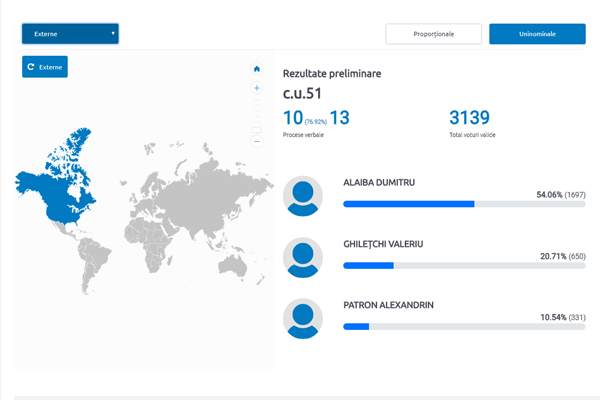Image resolution: width=600 pixels, height=400 pixels.
Task: Click the PATRON ALEXANDRIN candidate name
Action: [x=388, y=304]
